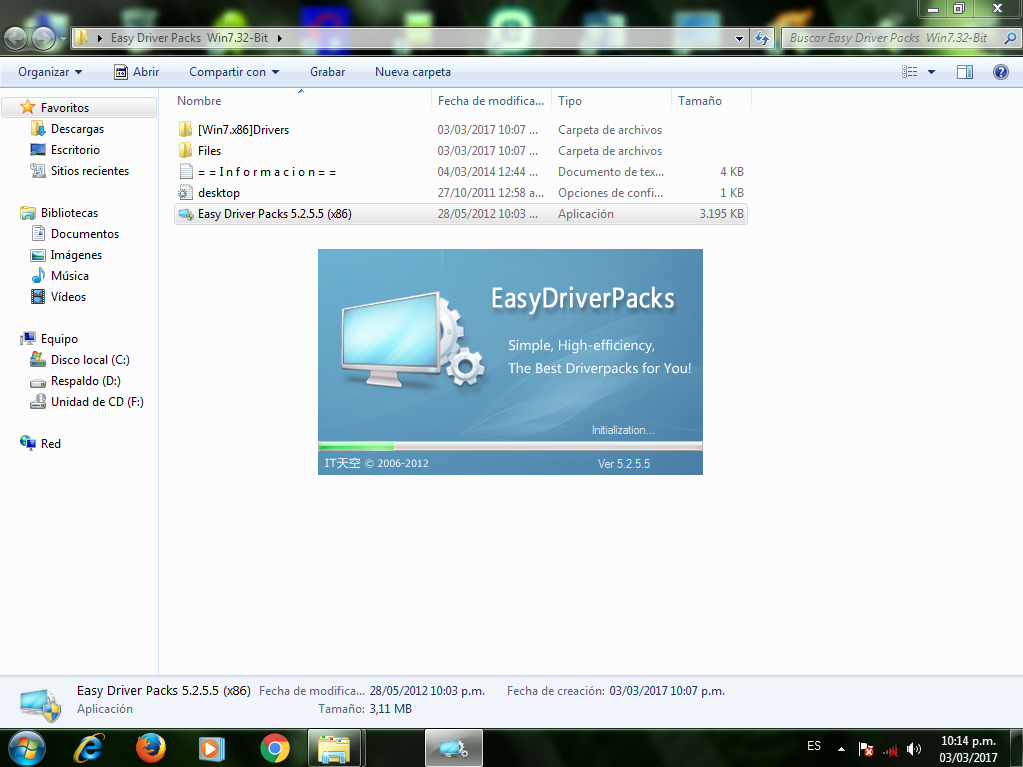Screen dimensions: 1023x767
Task: Select Red in navigation pane
Action: pos(40,444)
